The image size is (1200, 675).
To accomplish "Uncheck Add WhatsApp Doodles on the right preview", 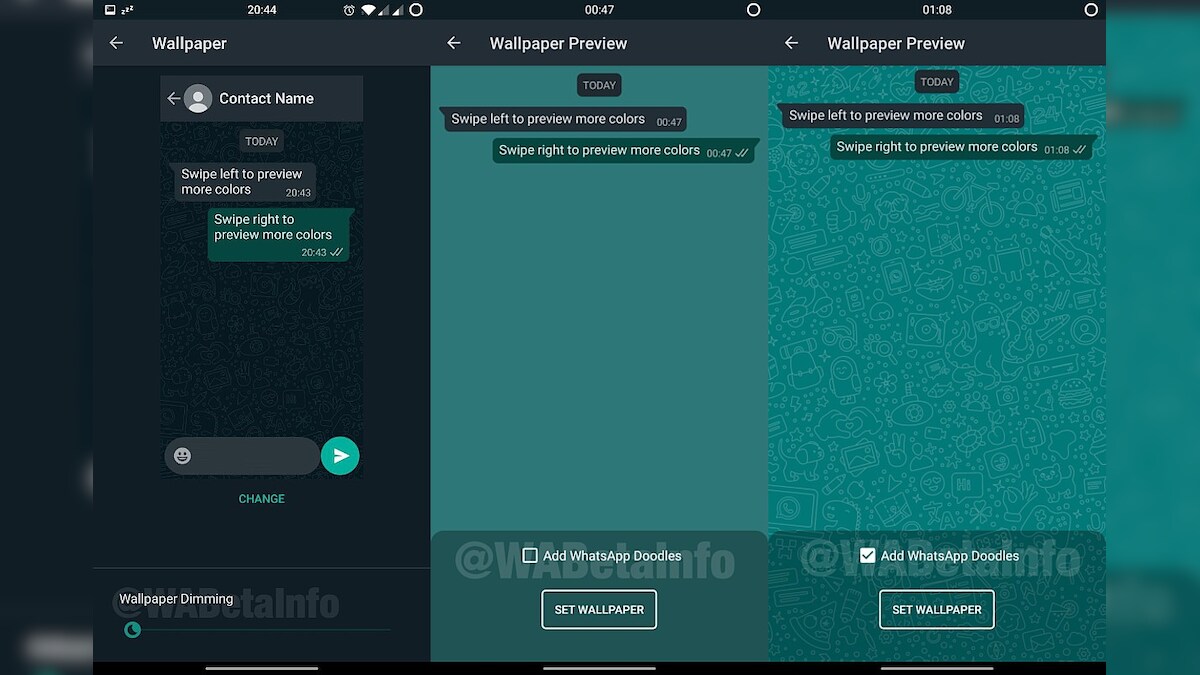I will [x=868, y=555].
